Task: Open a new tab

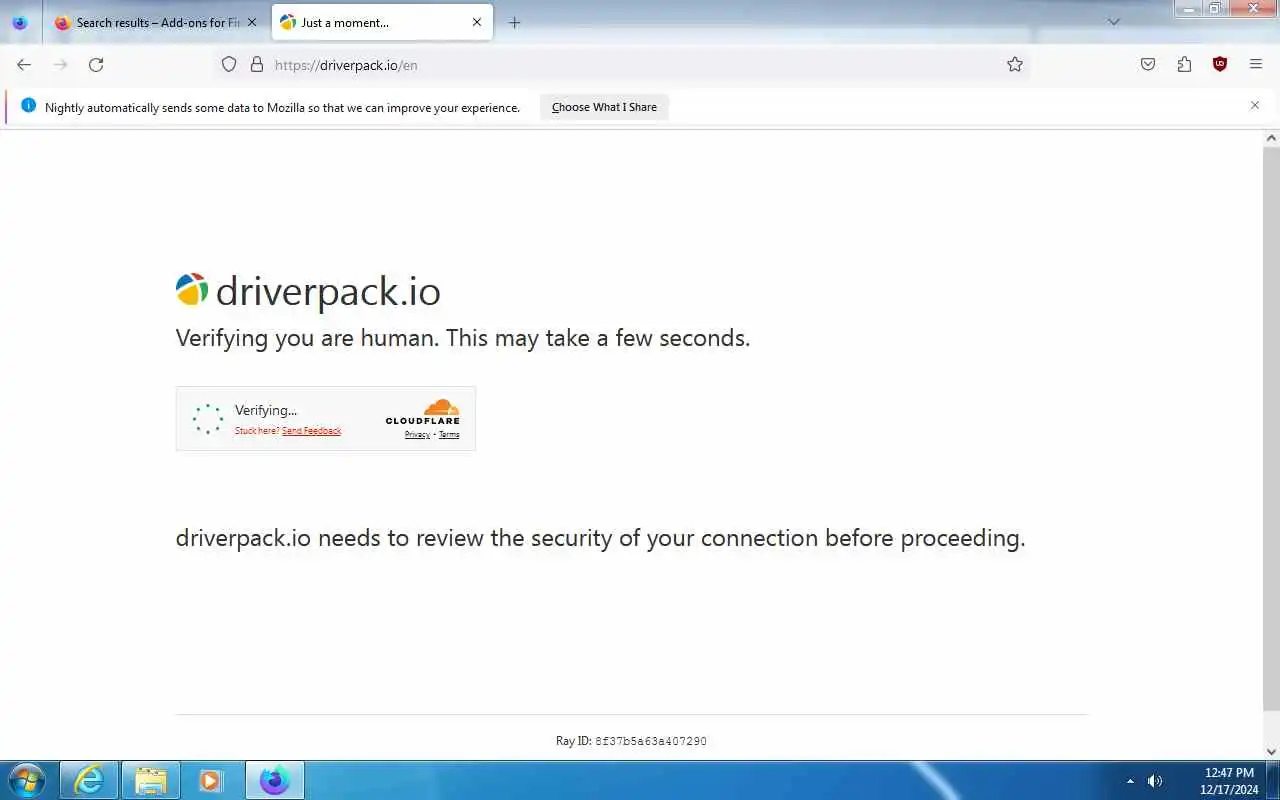Action: [x=514, y=22]
